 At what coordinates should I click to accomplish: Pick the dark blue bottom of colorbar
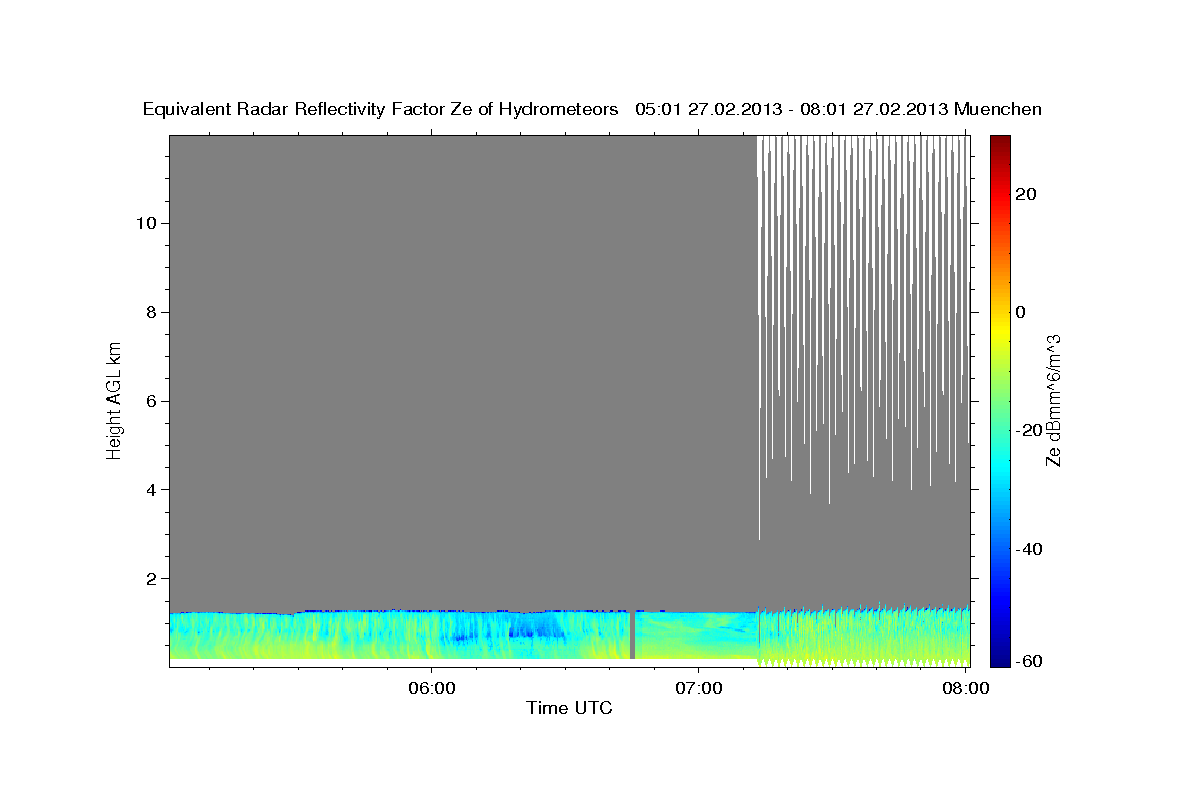point(1000,658)
